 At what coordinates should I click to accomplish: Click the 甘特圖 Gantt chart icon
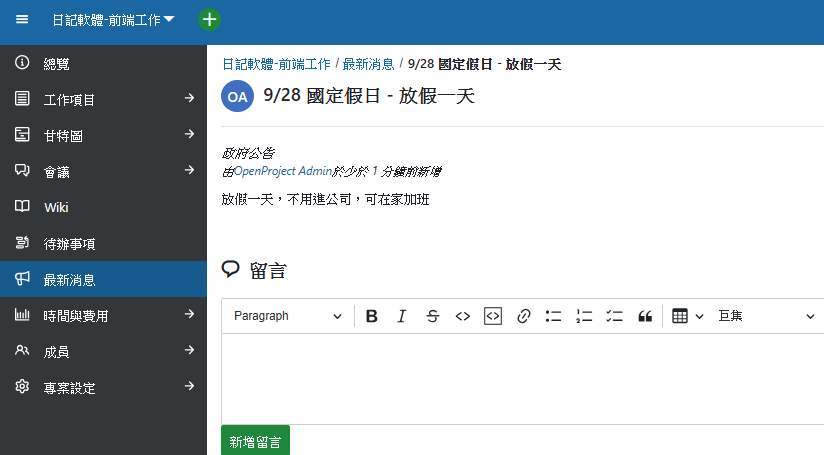[22, 135]
